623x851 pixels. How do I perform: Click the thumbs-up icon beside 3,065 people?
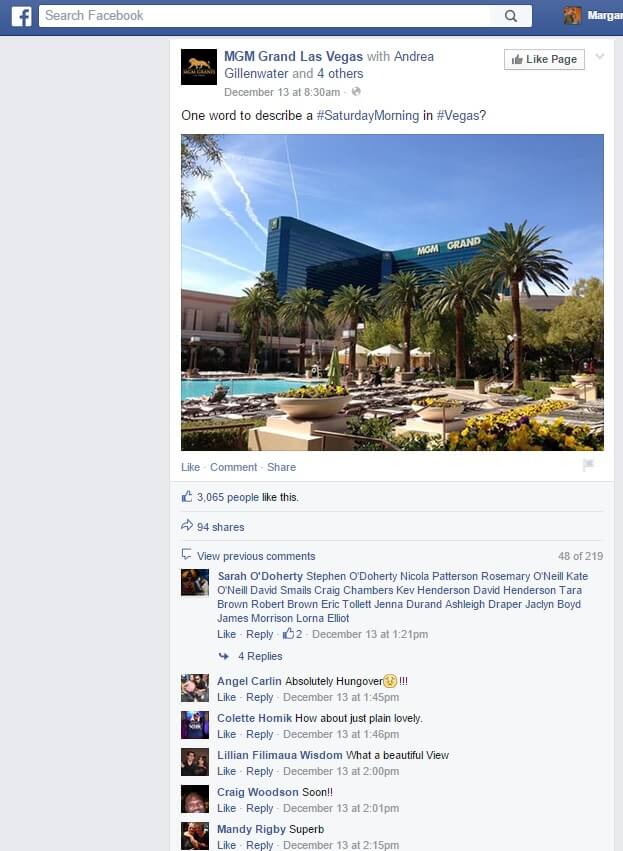coord(187,496)
